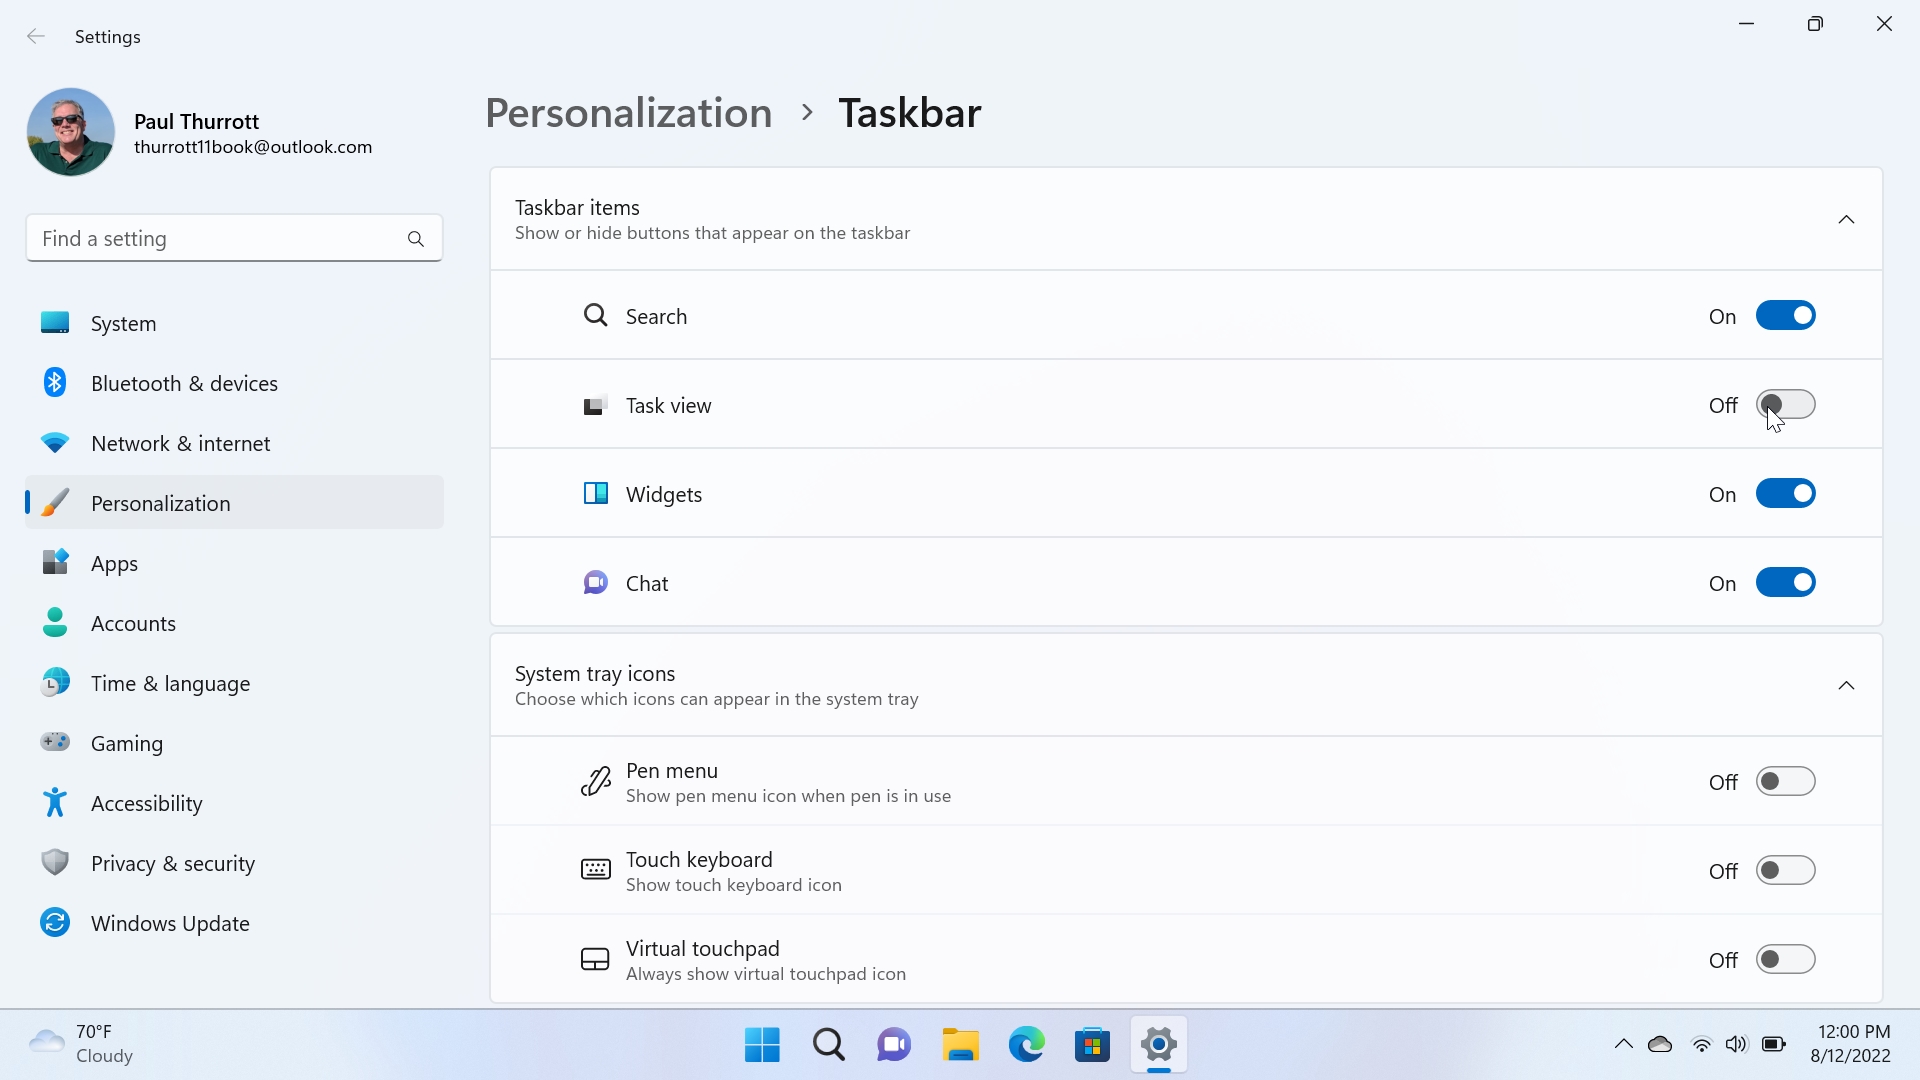
Task: Turn off the Search taskbar toggle
Action: tap(1785, 316)
